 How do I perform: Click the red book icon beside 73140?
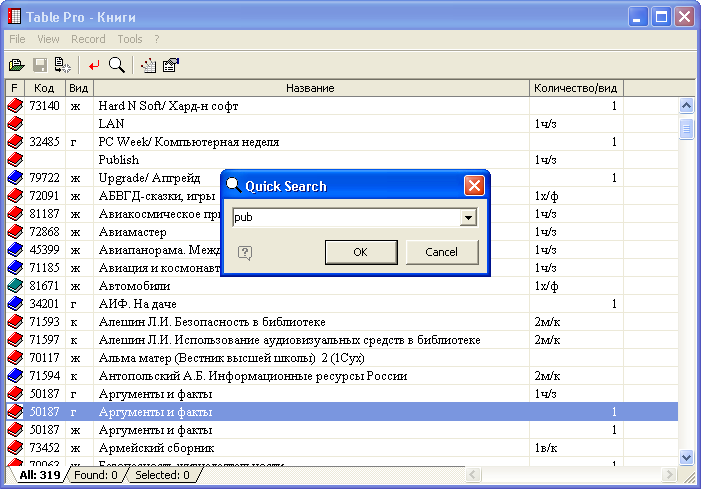click(15, 106)
